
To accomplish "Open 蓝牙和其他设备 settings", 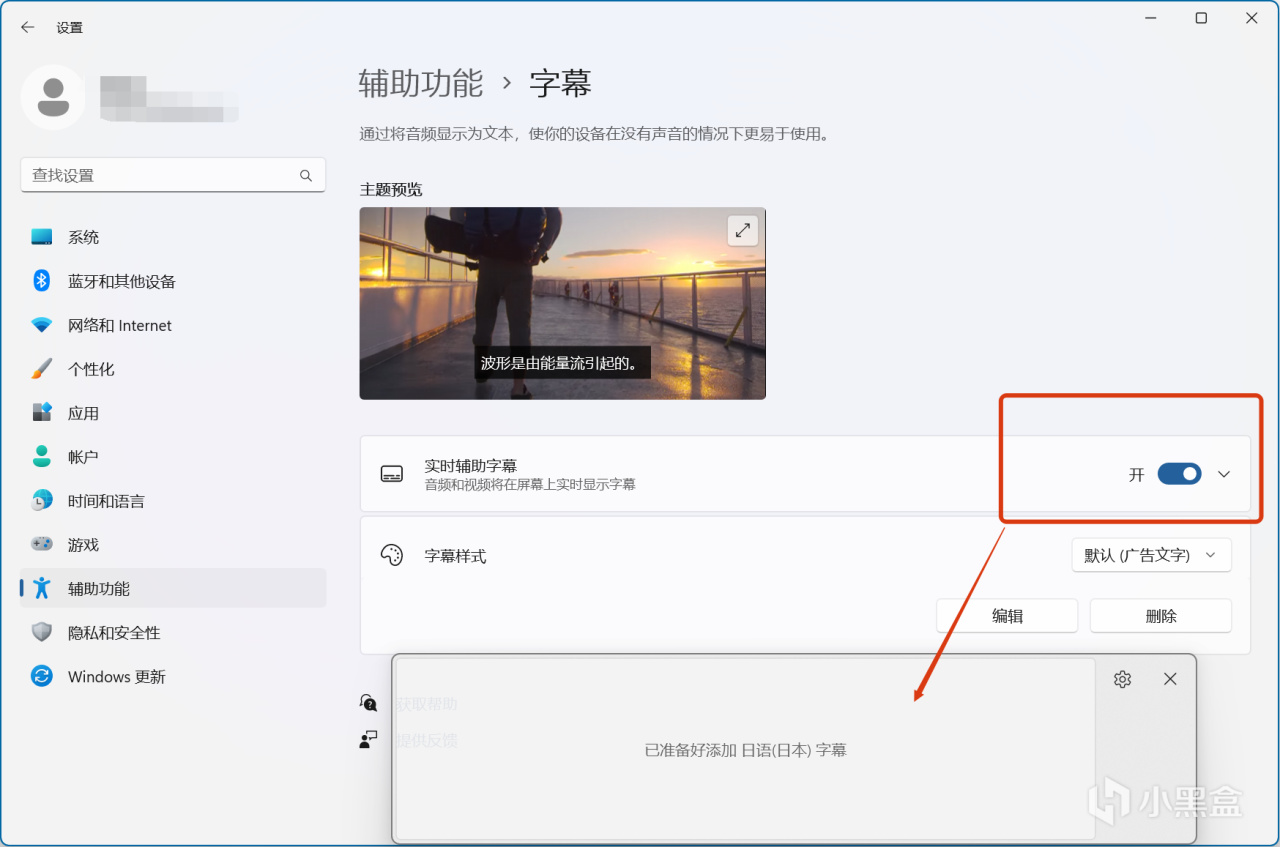I will coord(173,281).
